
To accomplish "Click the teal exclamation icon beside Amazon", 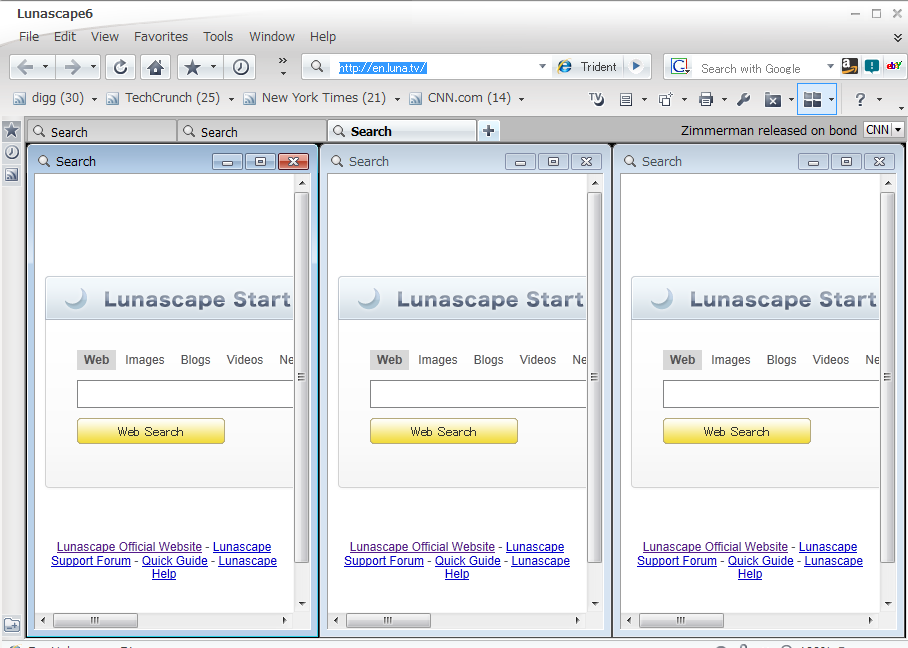I will click(872, 66).
